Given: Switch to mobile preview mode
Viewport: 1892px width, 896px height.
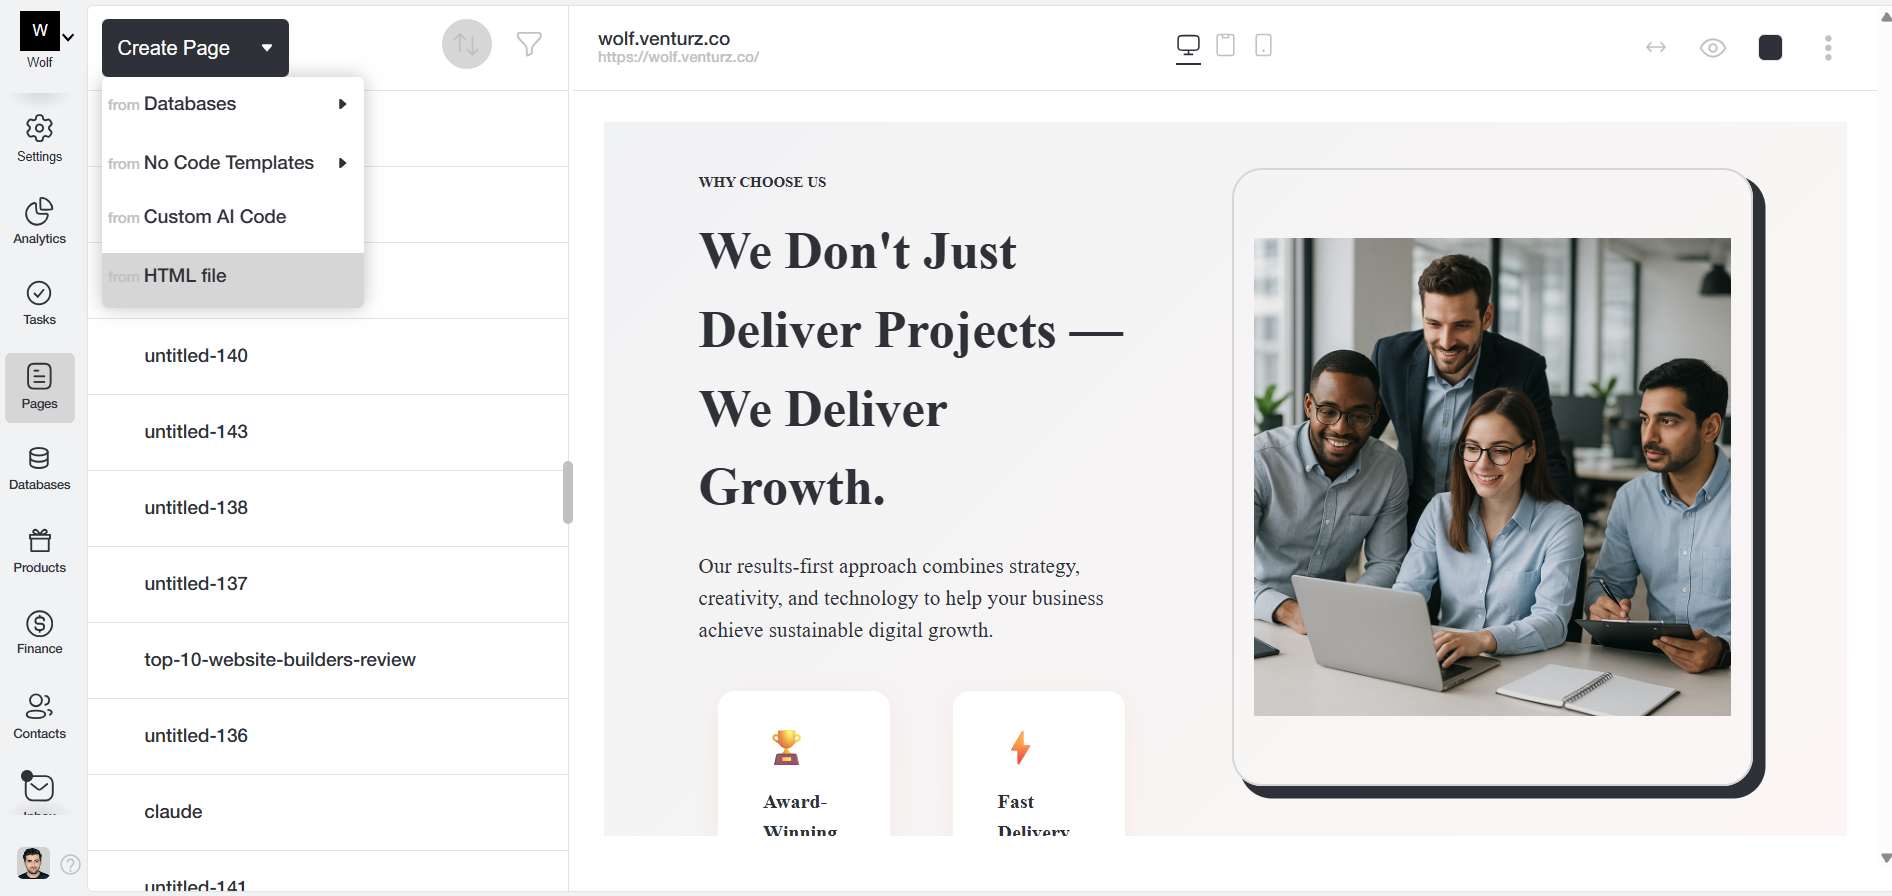Looking at the screenshot, I should [1263, 45].
